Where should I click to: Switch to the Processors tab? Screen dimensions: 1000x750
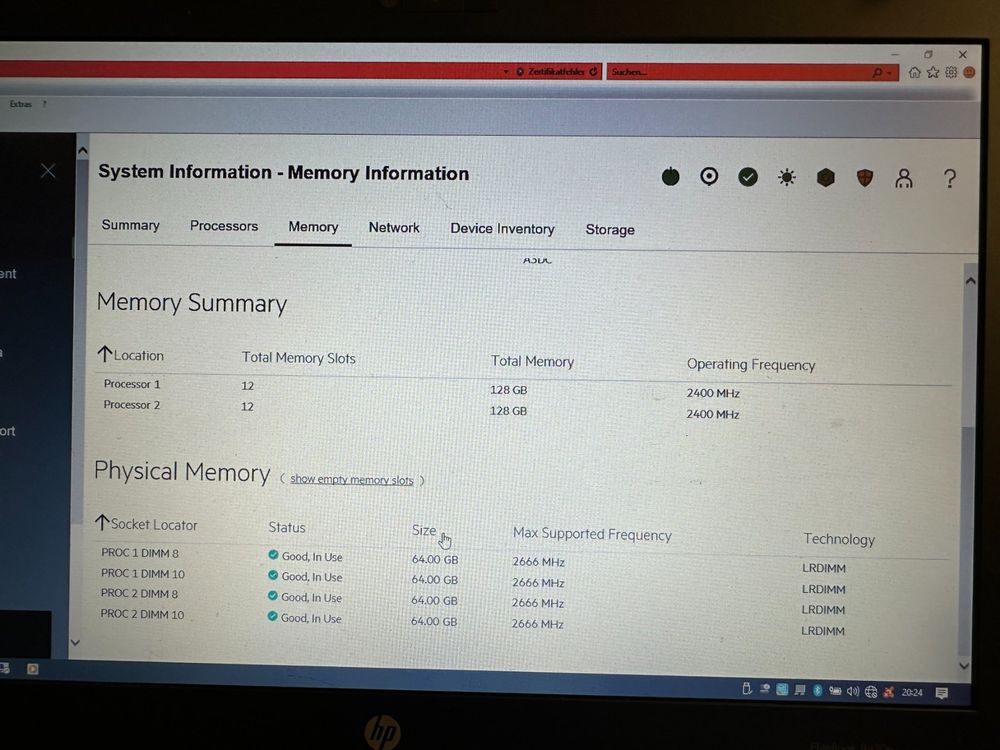224,227
